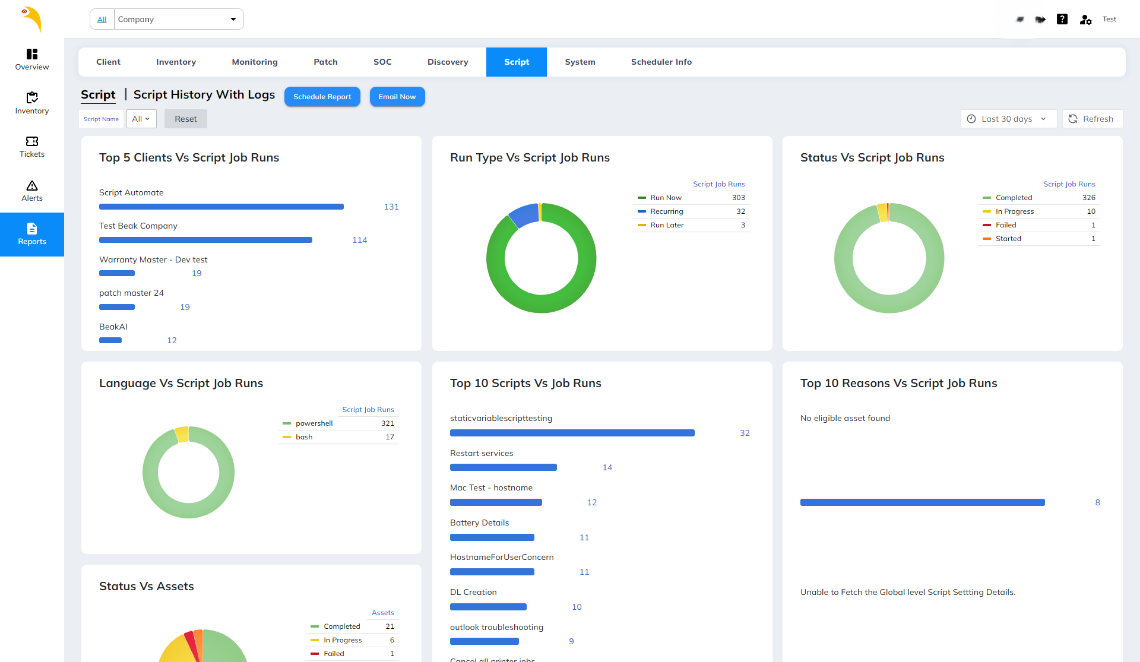Reset the script name filter
1140x662 pixels.
point(186,119)
